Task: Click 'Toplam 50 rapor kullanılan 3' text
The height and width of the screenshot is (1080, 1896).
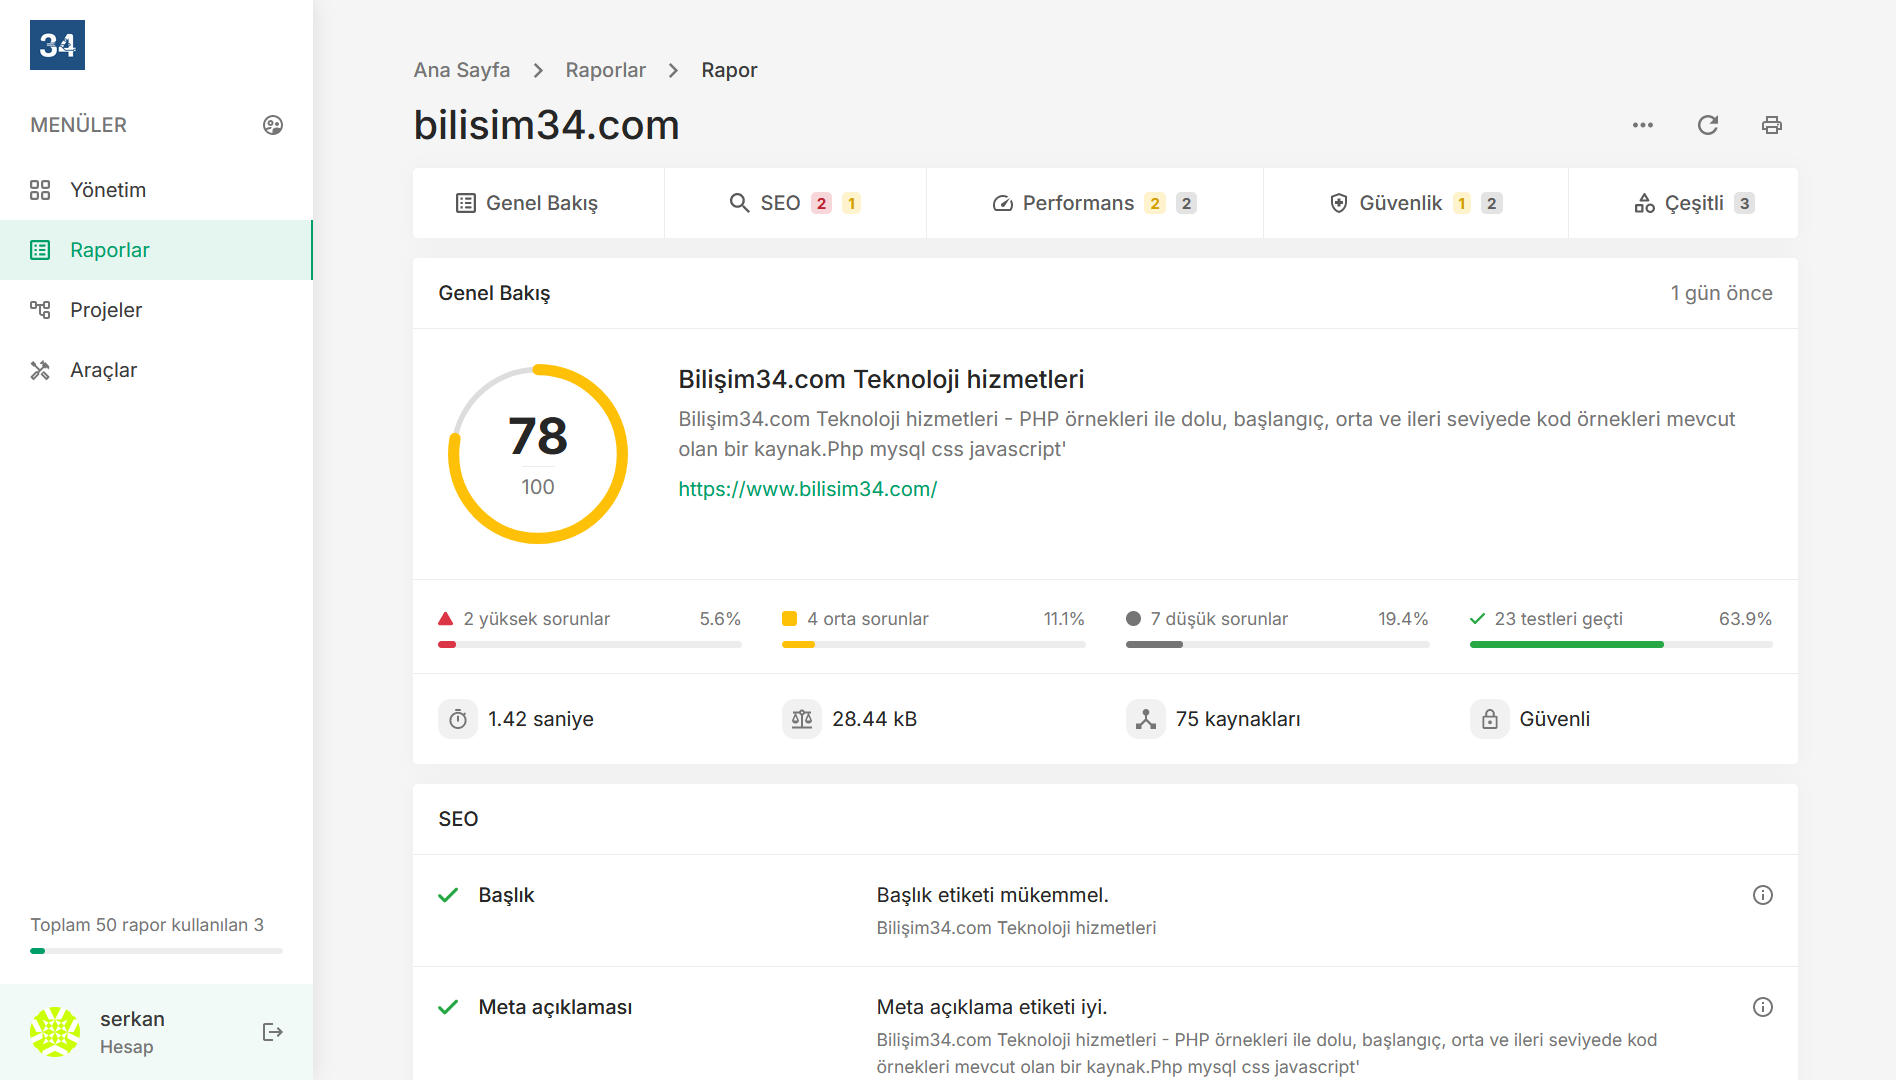Action: click(147, 925)
